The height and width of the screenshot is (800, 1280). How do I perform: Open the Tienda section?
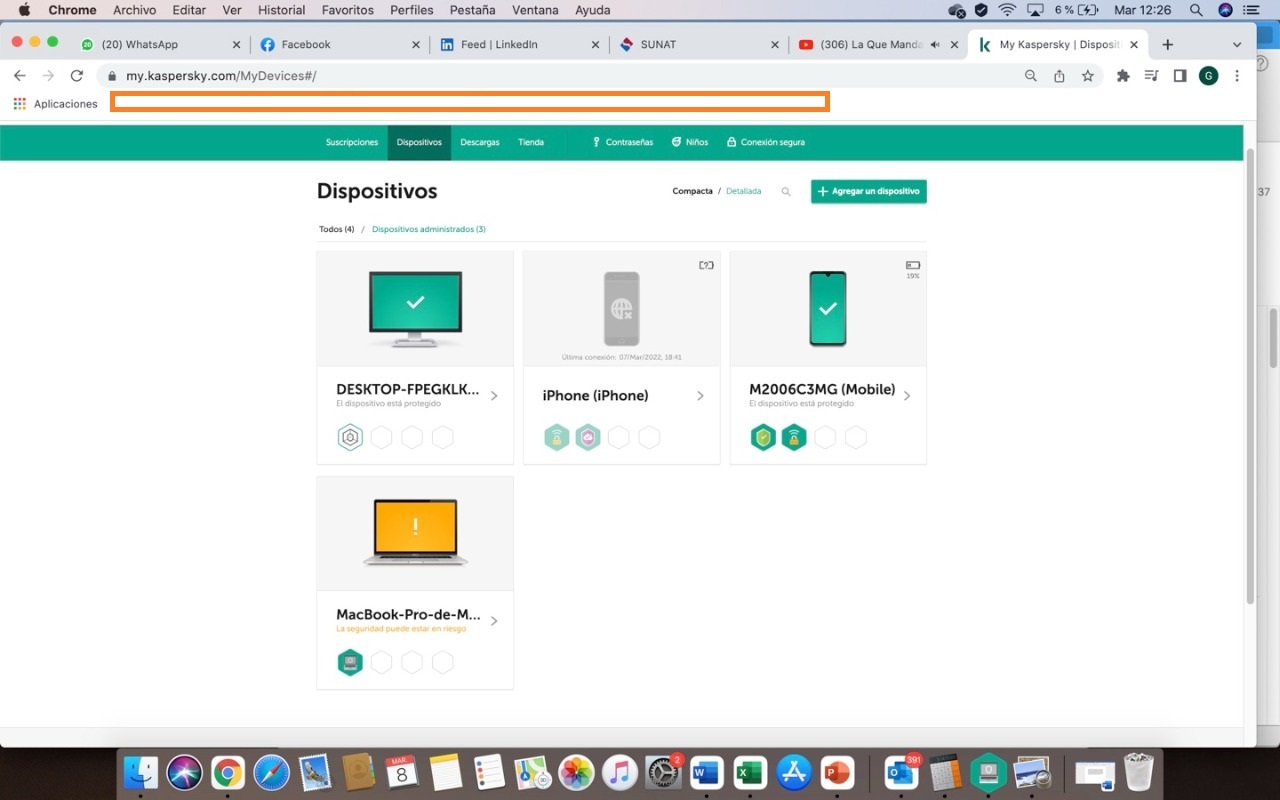(x=531, y=142)
